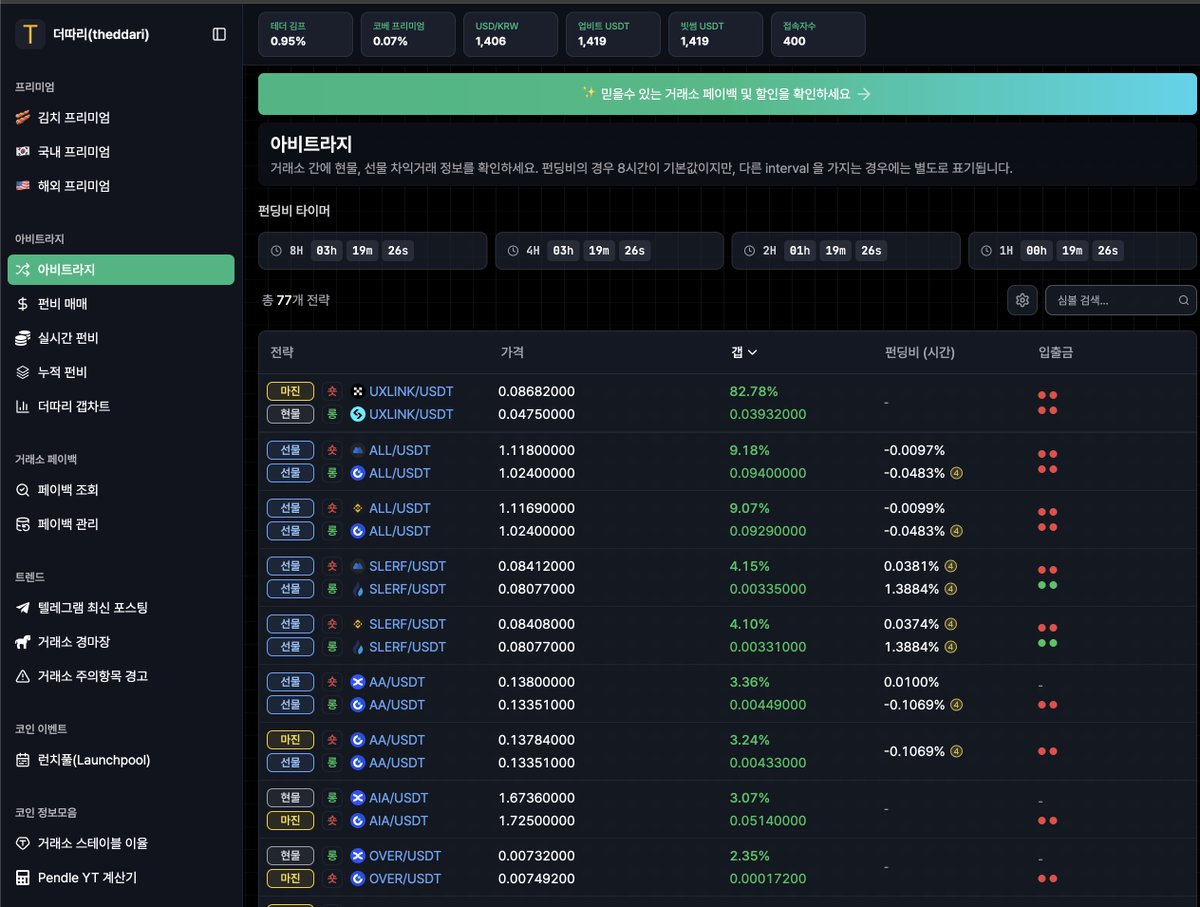Click the 1H funding timer clock icon
The height and width of the screenshot is (907, 1200).
tap(986, 251)
